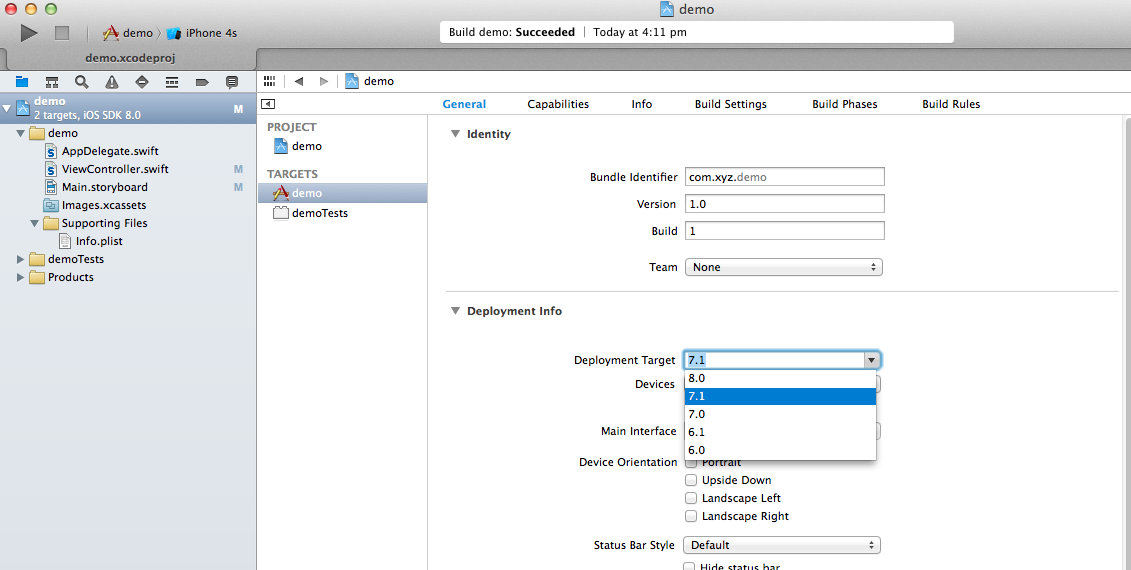1131x570 pixels.
Task: Select the demo target under TARGETS
Action: click(343, 193)
